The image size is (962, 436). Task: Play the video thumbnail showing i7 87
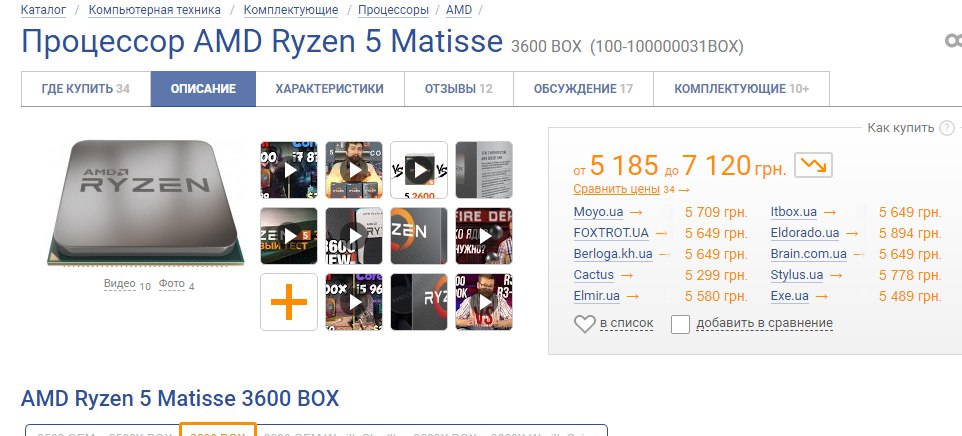(x=289, y=170)
